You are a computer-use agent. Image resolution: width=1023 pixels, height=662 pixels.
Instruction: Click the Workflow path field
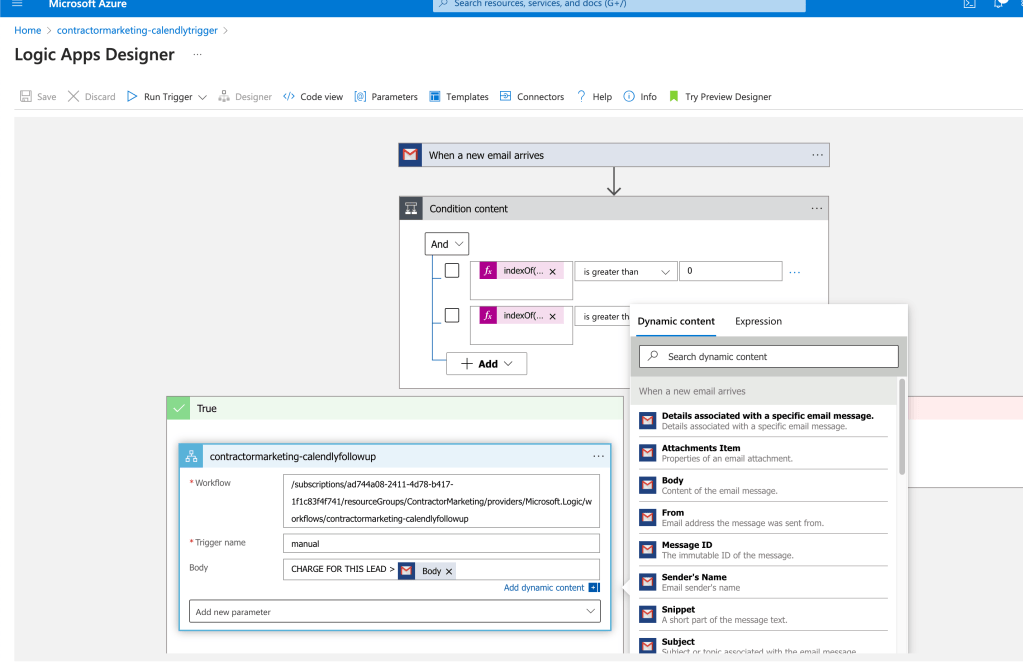point(441,501)
